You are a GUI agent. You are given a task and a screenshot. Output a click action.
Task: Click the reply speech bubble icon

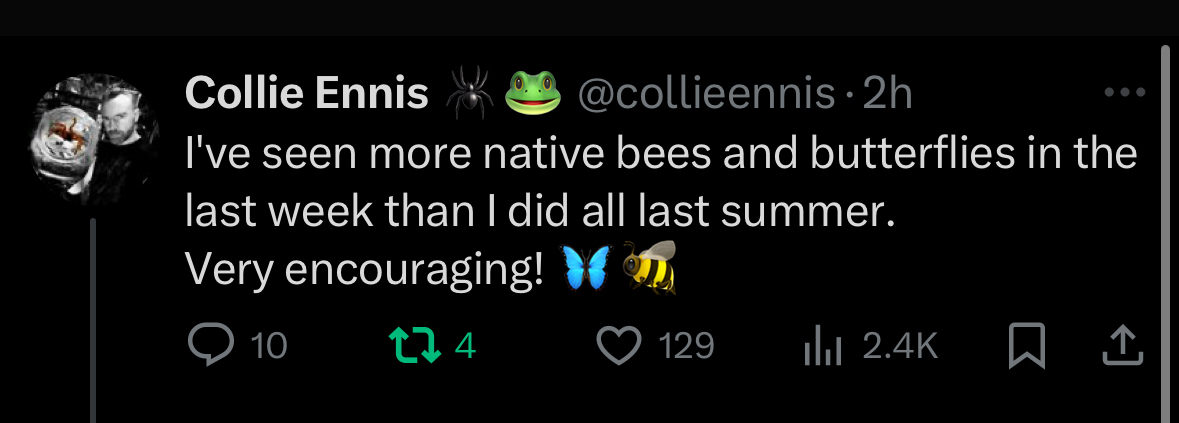(209, 345)
